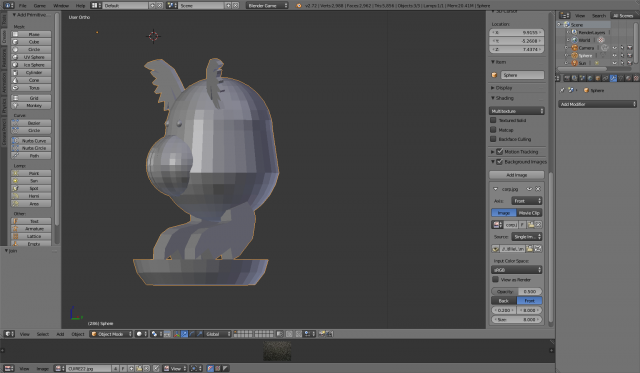Screen dimensions: 640x373
Task: Open the Multitexture shading dropdown
Action: click(x=517, y=111)
